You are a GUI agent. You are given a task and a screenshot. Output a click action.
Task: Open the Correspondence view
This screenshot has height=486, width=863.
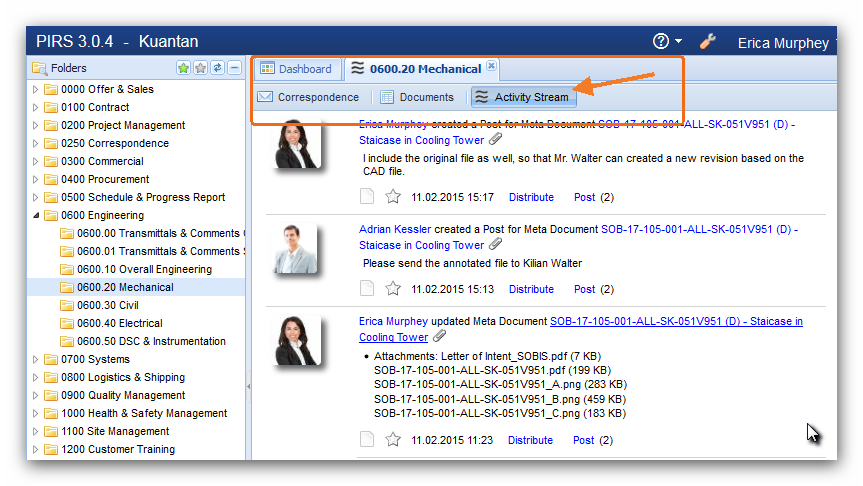(x=308, y=97)
